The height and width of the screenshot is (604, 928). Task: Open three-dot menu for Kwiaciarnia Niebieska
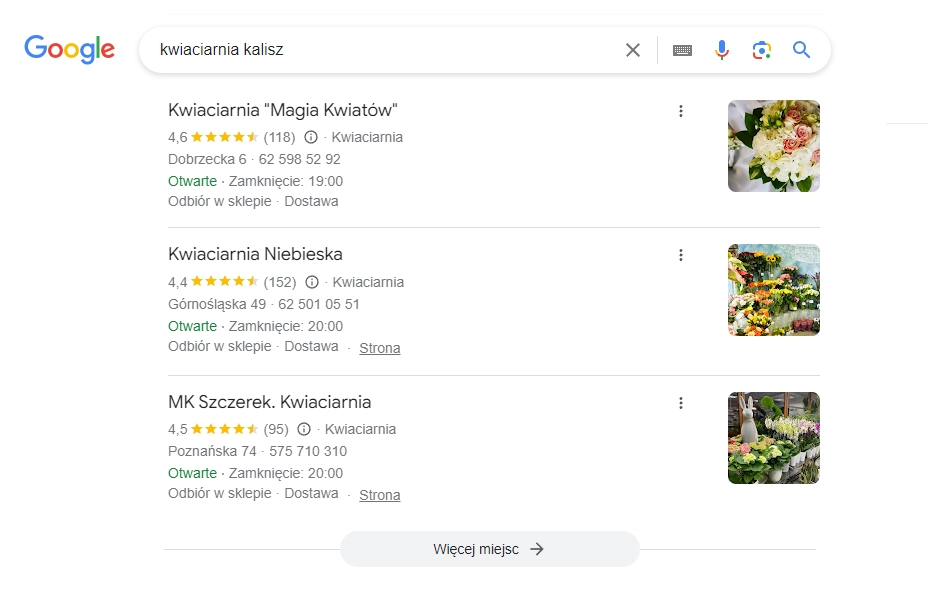[681, 255]
